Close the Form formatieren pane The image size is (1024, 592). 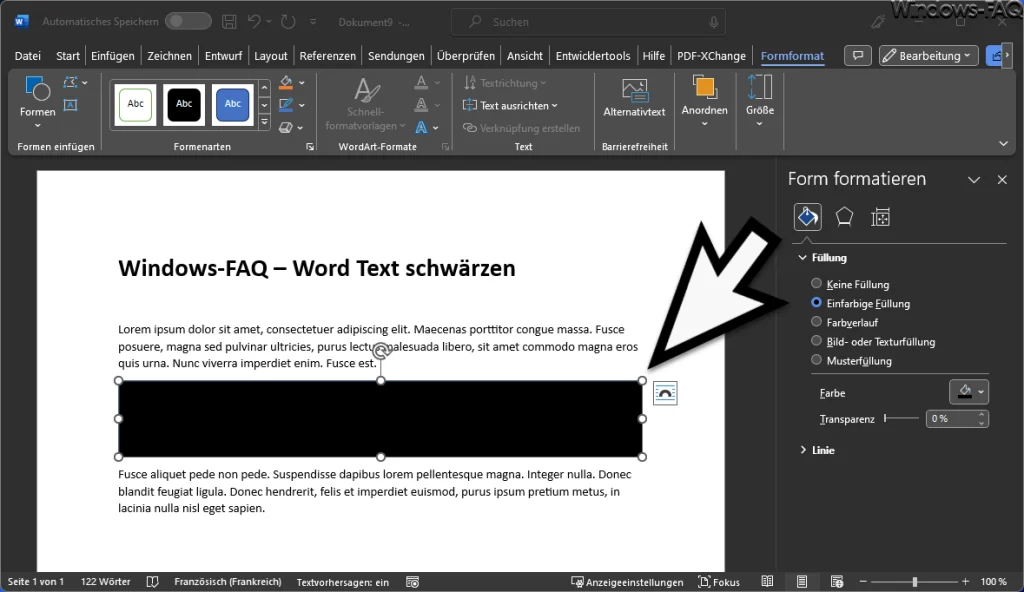(x=1002, y=180)
